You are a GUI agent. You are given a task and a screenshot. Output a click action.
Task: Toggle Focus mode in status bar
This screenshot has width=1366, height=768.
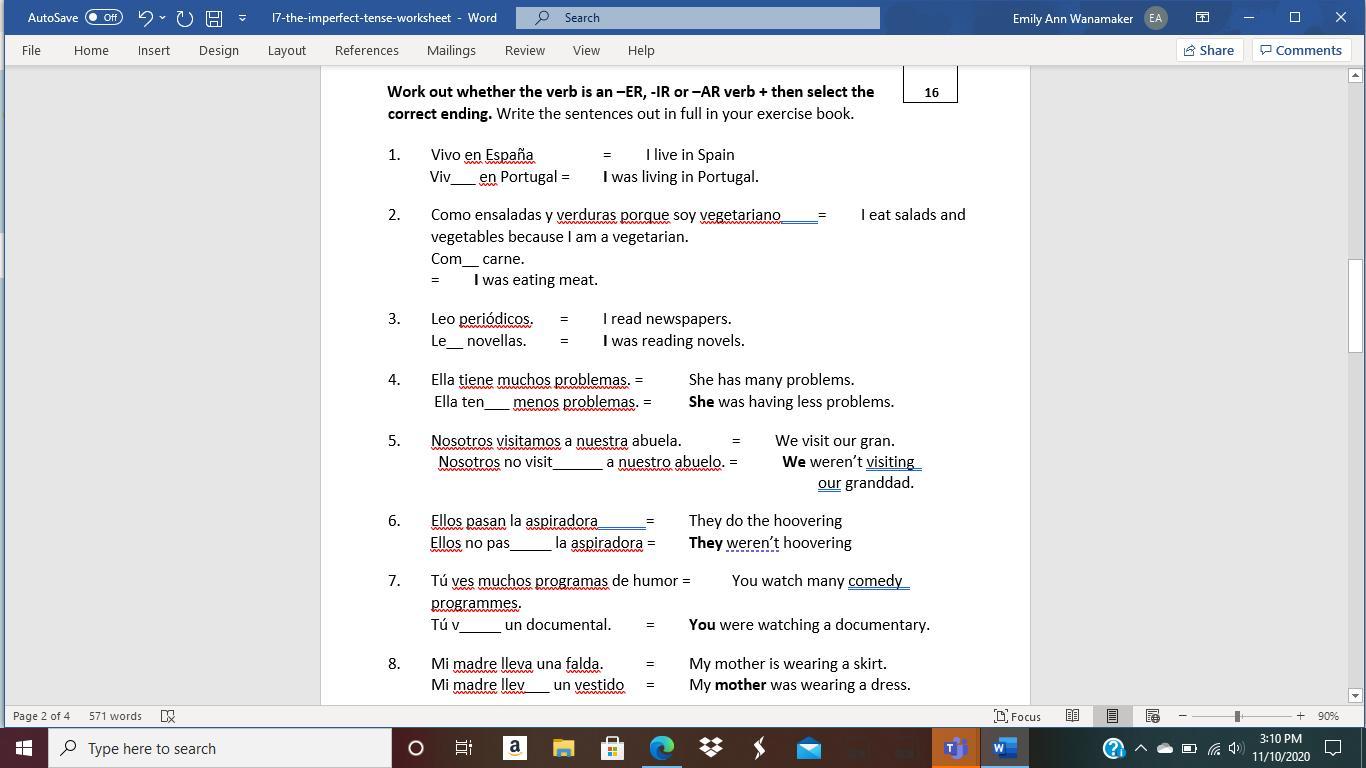[1017, 716]
